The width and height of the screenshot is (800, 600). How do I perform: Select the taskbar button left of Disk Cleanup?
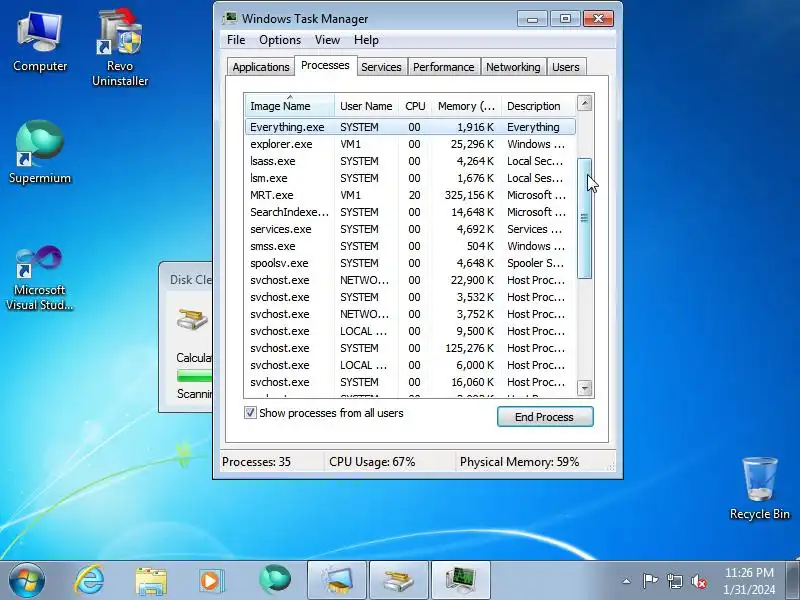point(337,581)
